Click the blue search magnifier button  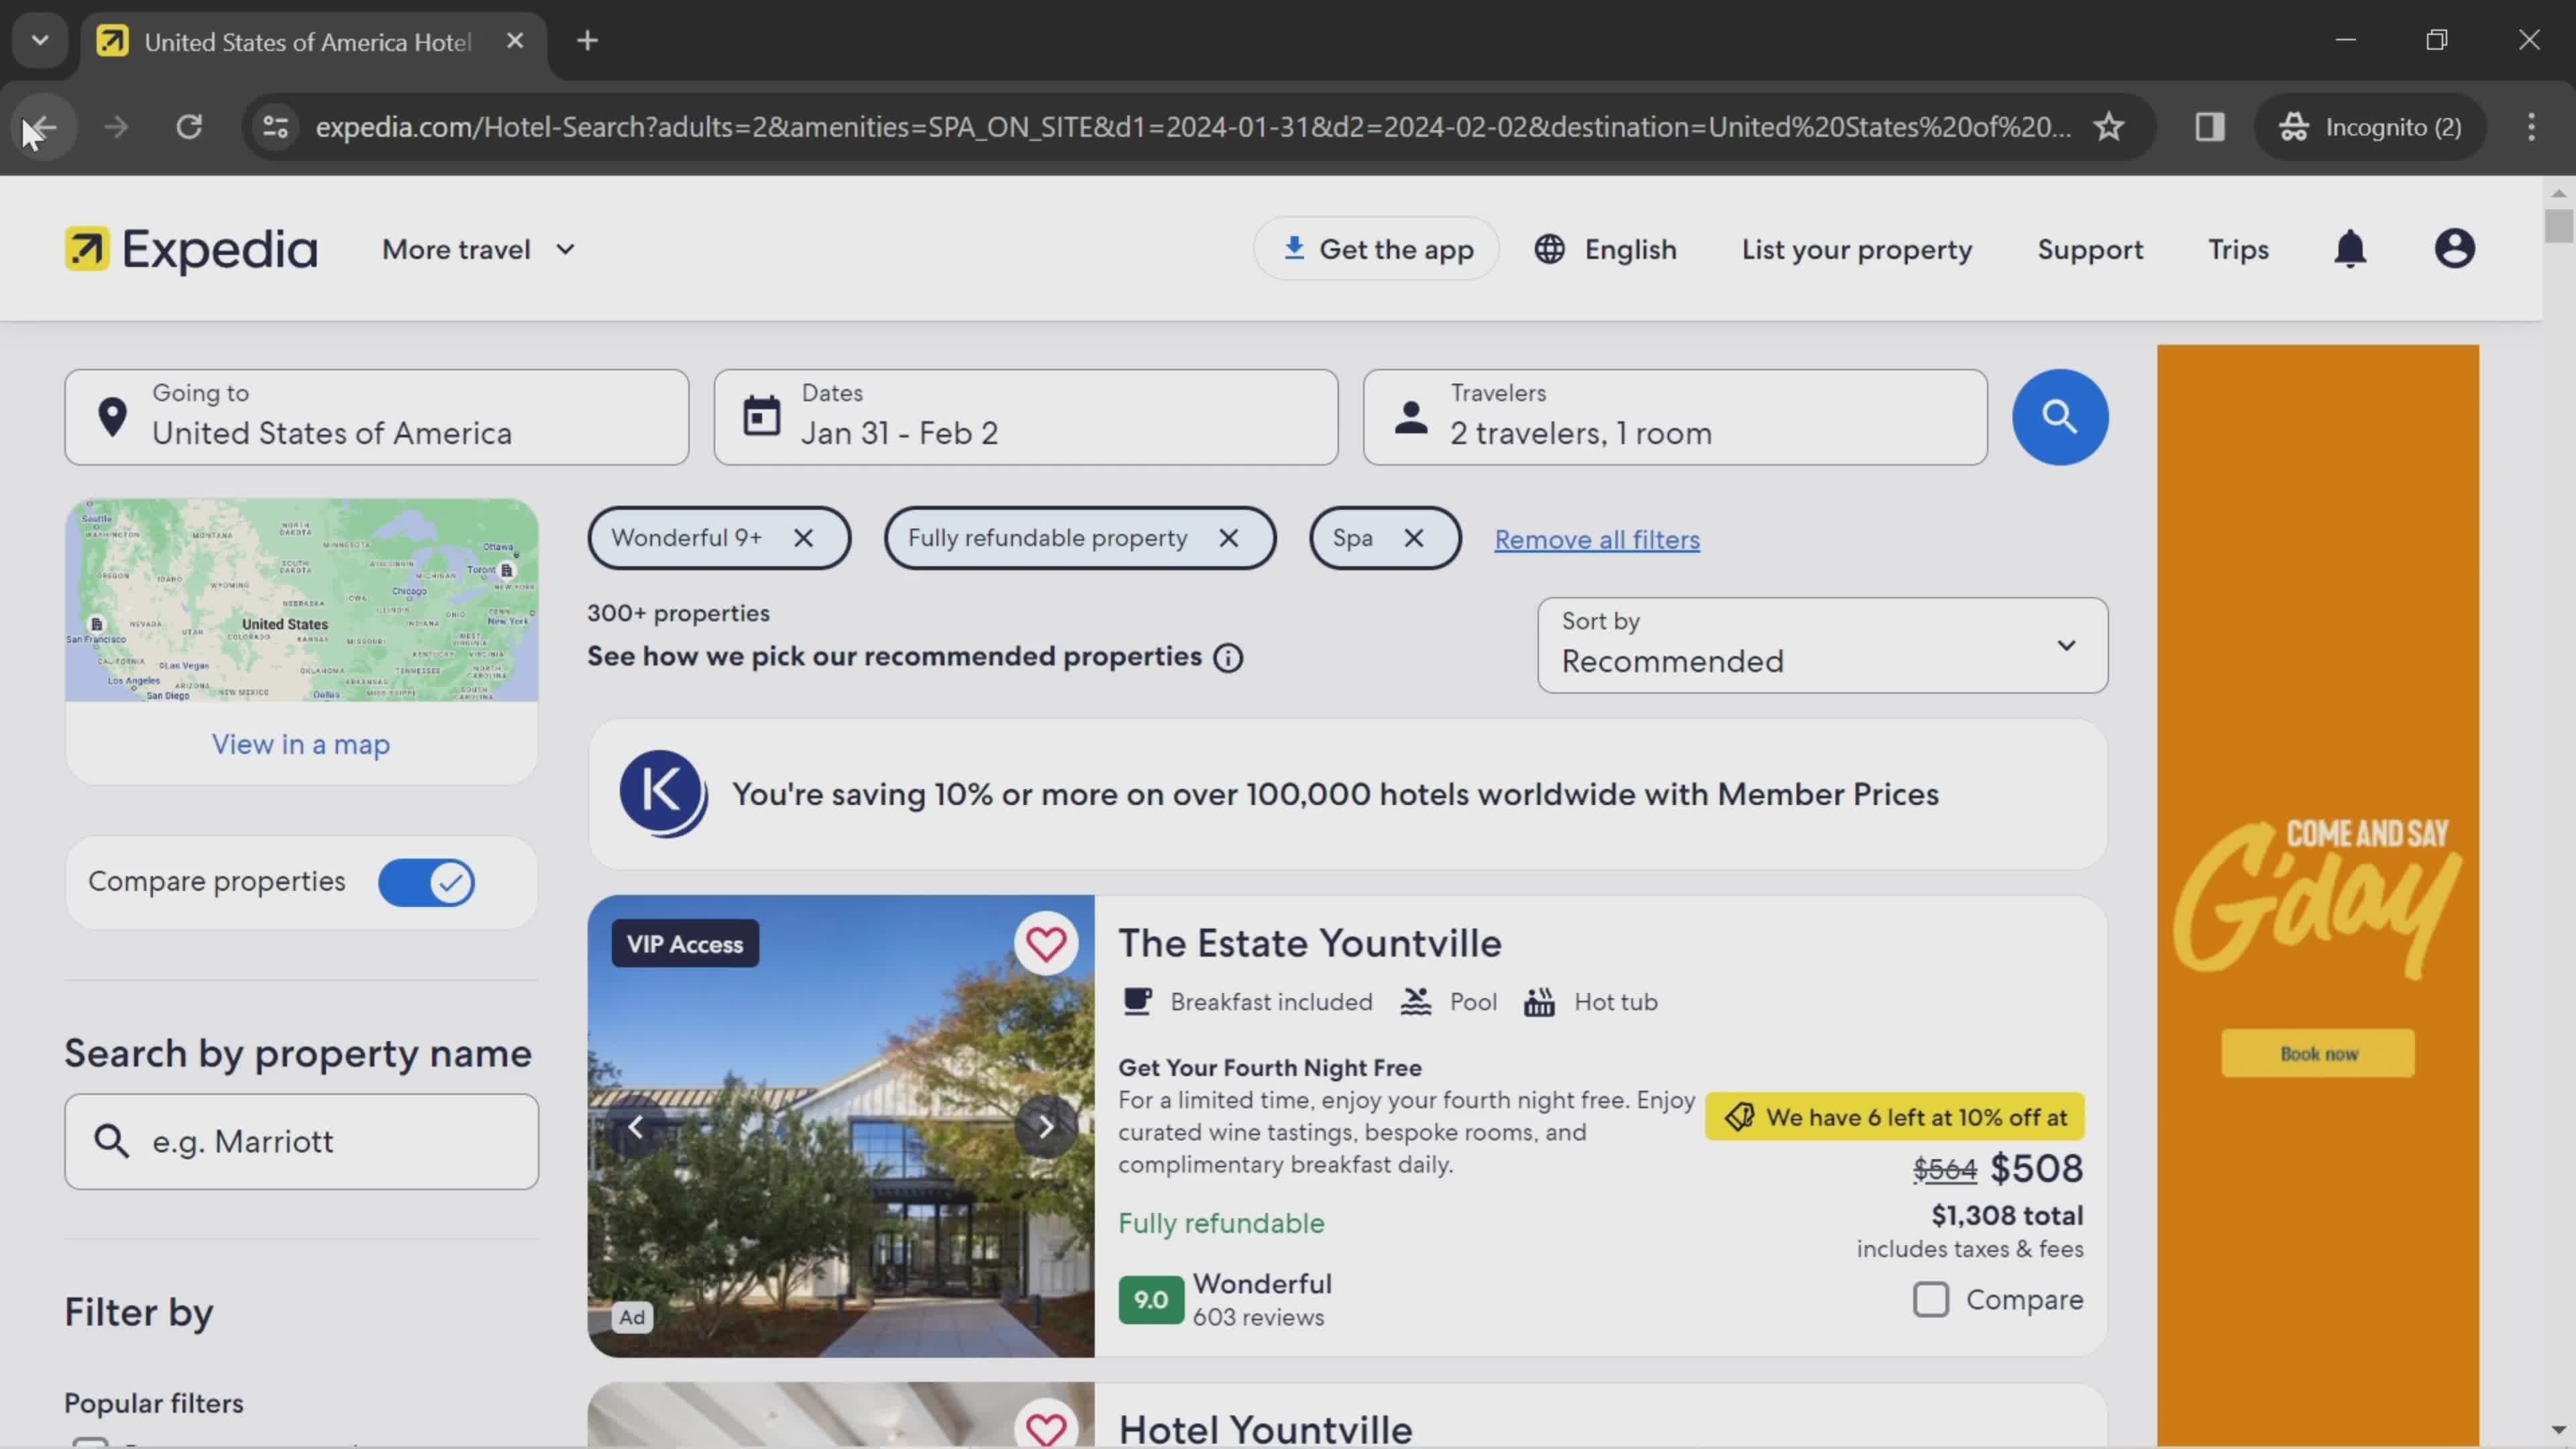(x=2059, y=417)
